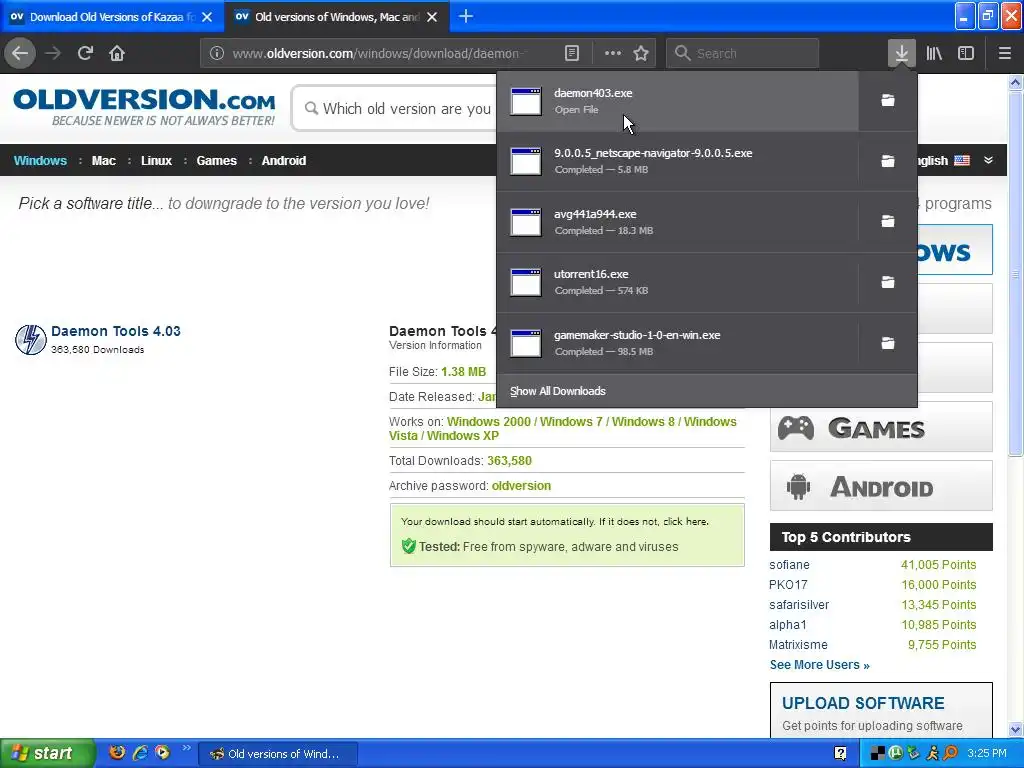Click the Daemon Tools lightning logo icon
1024x768 pixels.
coord(31,340)
